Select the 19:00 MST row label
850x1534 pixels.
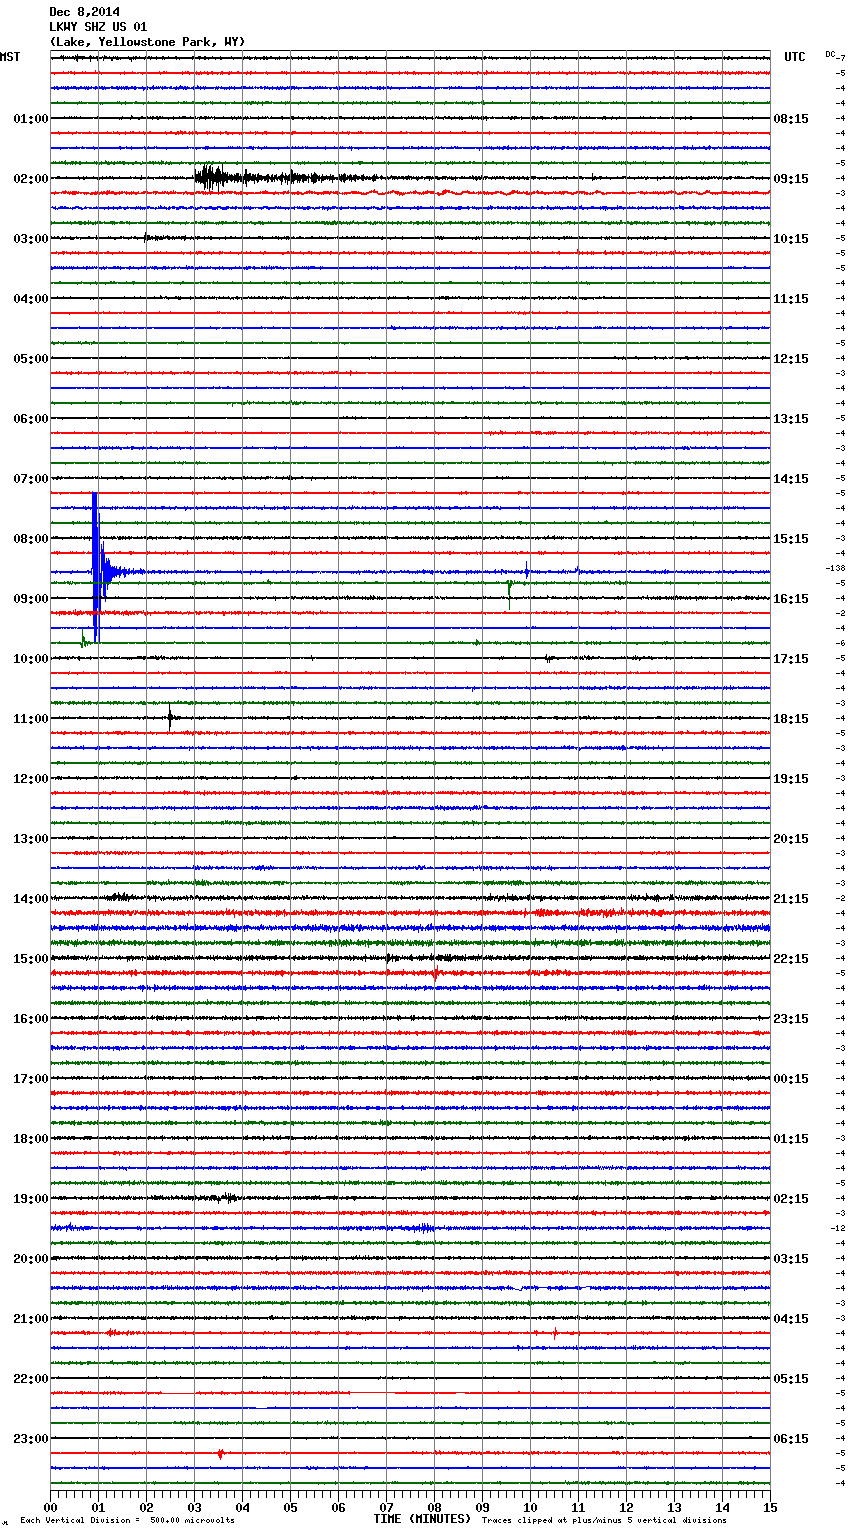tap(31, 1199)
